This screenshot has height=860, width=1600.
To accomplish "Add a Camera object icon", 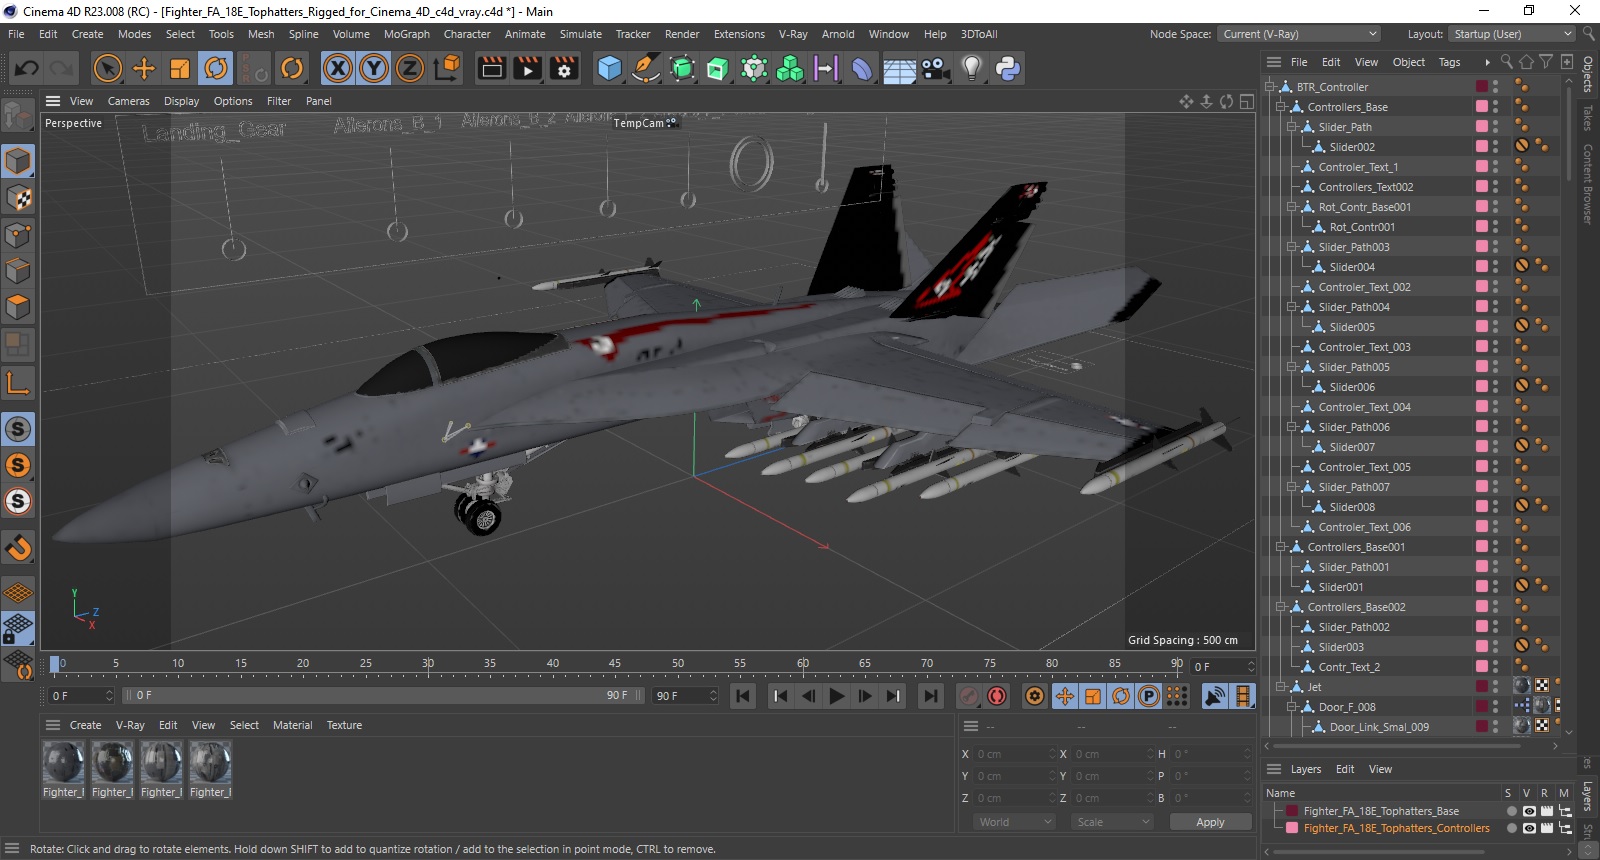I will pyautogui.click(x=935, y=68).
